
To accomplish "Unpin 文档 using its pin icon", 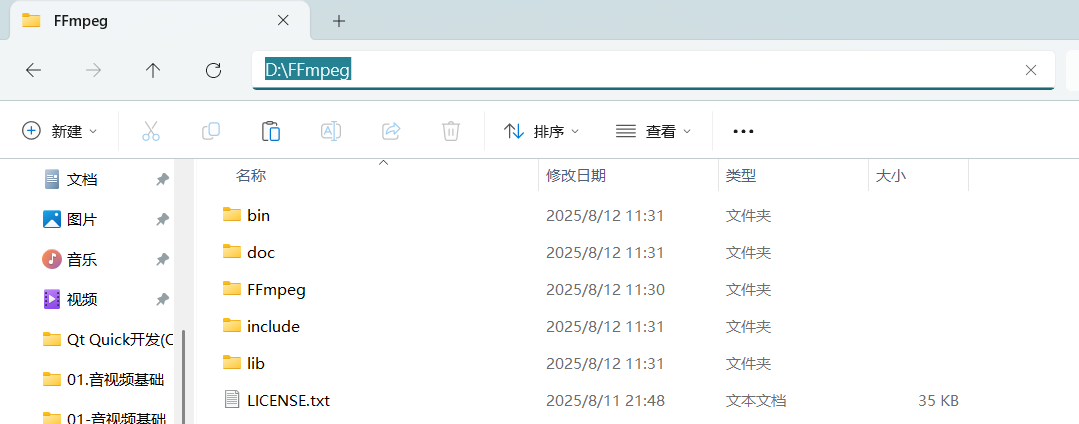I will click(162, 180).
